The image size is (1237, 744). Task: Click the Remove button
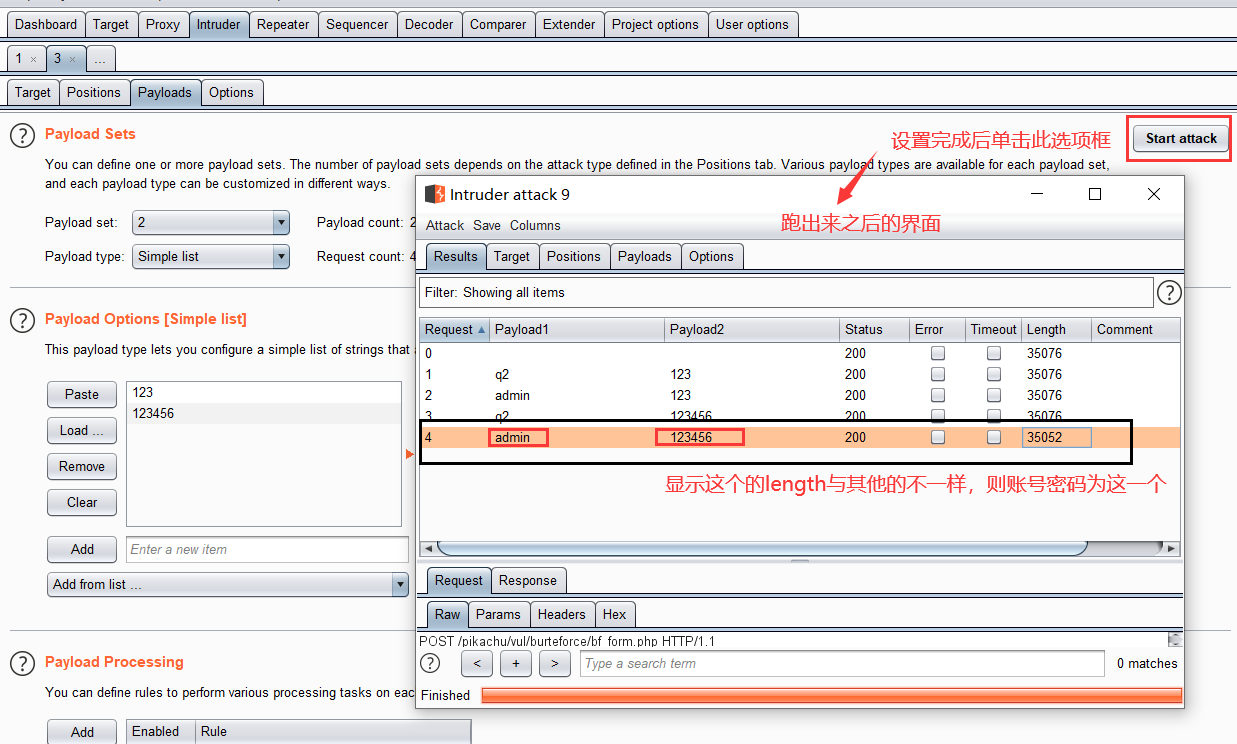click(x=82, y=466)
